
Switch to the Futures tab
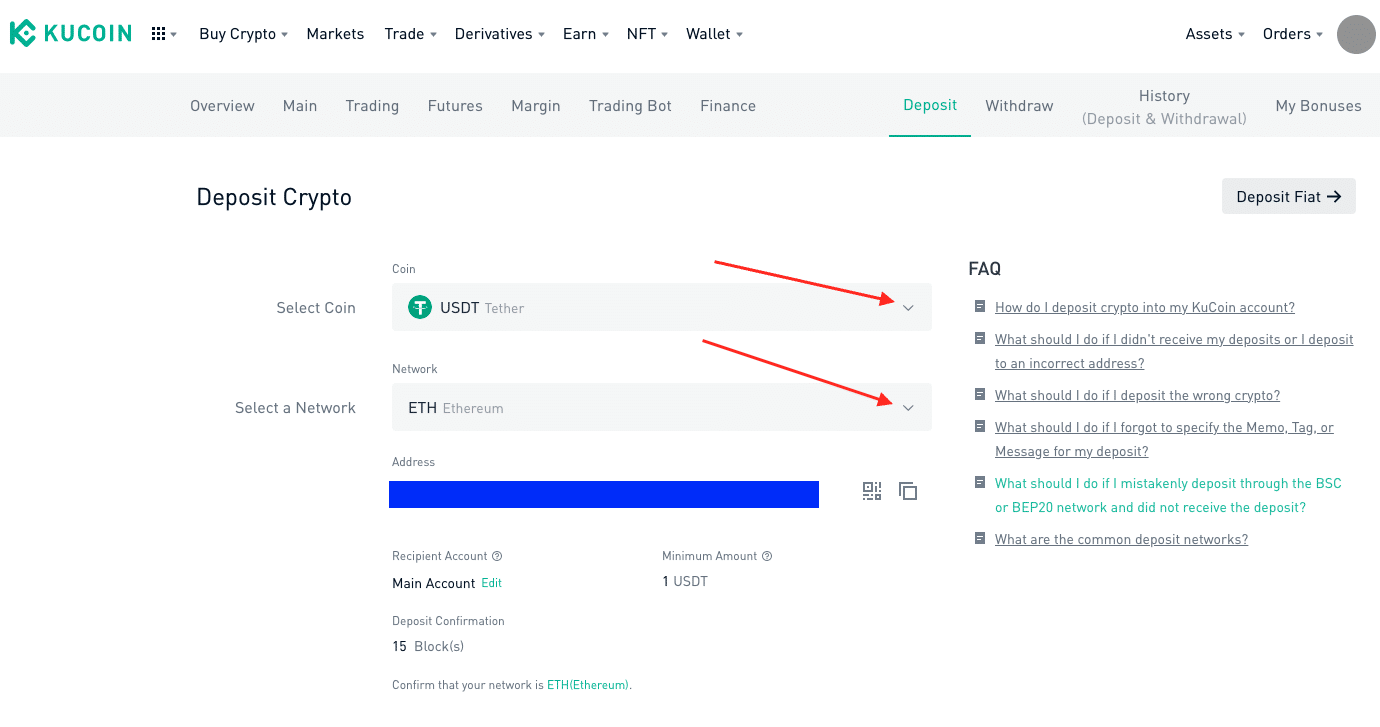click(x=455, y=106)
